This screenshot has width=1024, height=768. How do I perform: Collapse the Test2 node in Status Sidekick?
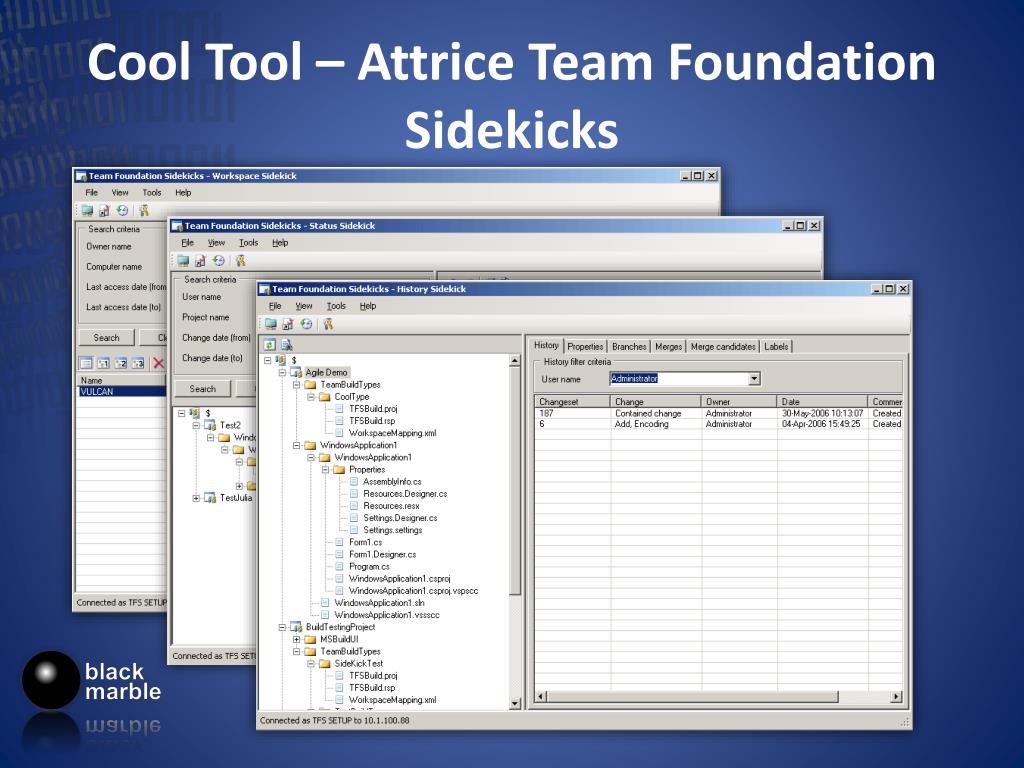pyautogui.click(x=196, y=425)
